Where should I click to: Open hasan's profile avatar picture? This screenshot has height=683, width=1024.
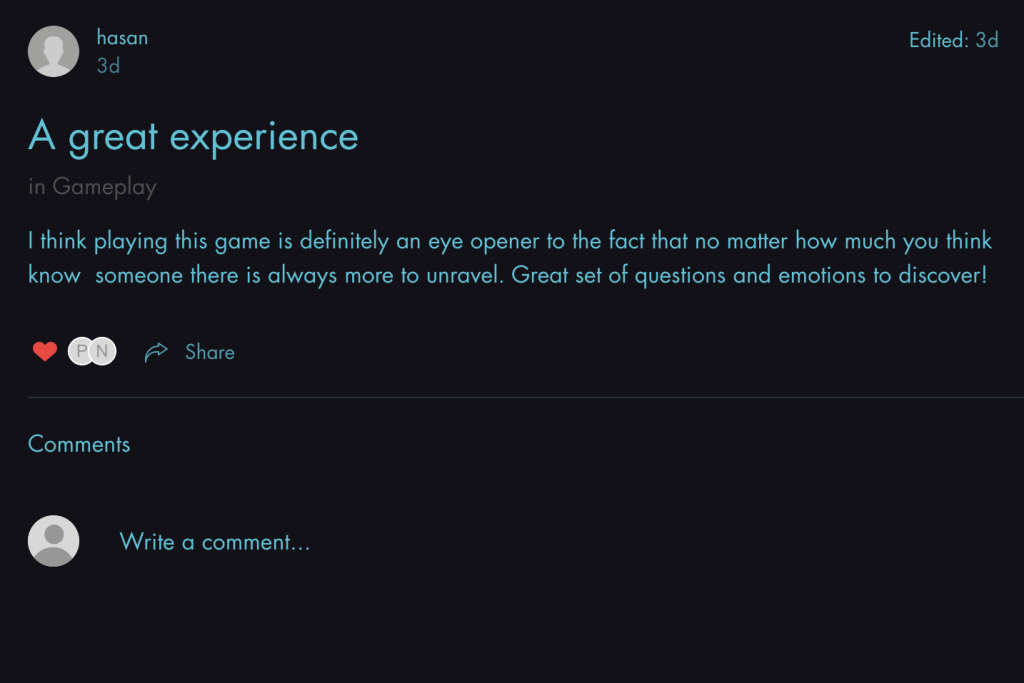(x=54, y=52)
